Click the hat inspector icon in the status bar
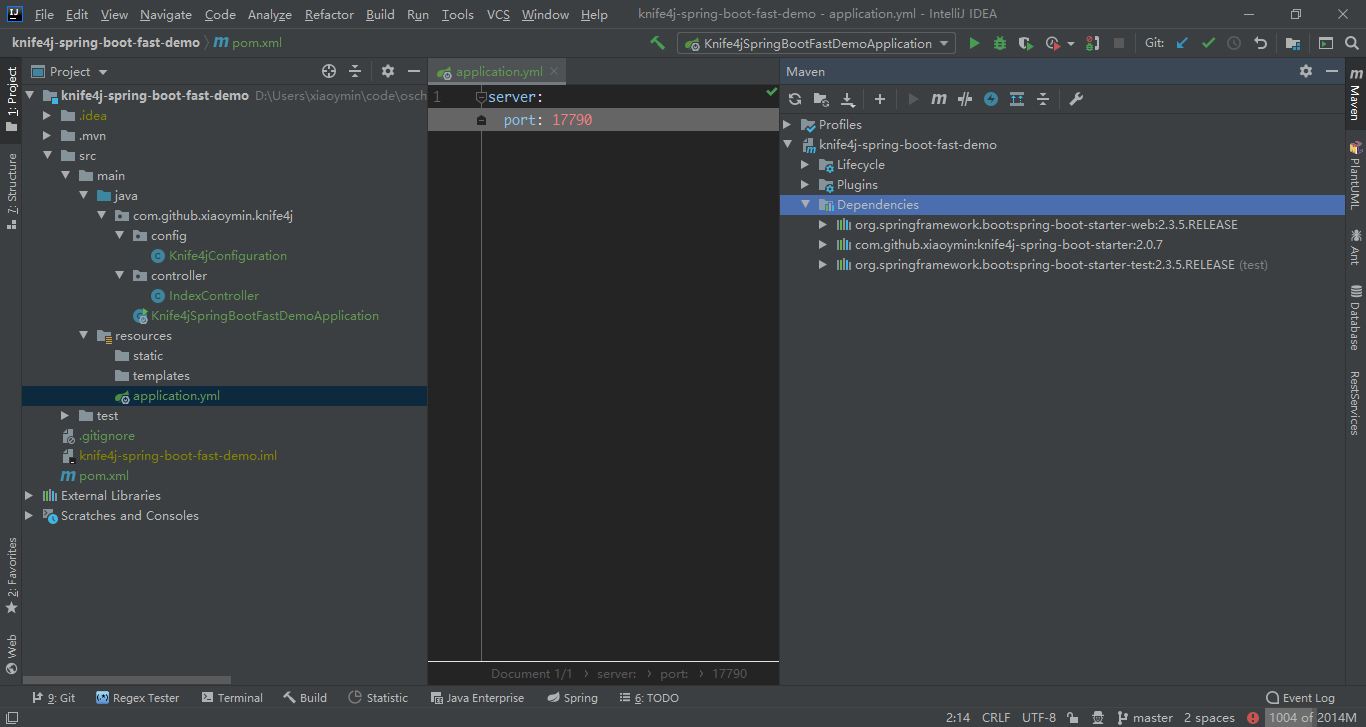Viewport: 1366px width, 727px height. (1098, 718)
